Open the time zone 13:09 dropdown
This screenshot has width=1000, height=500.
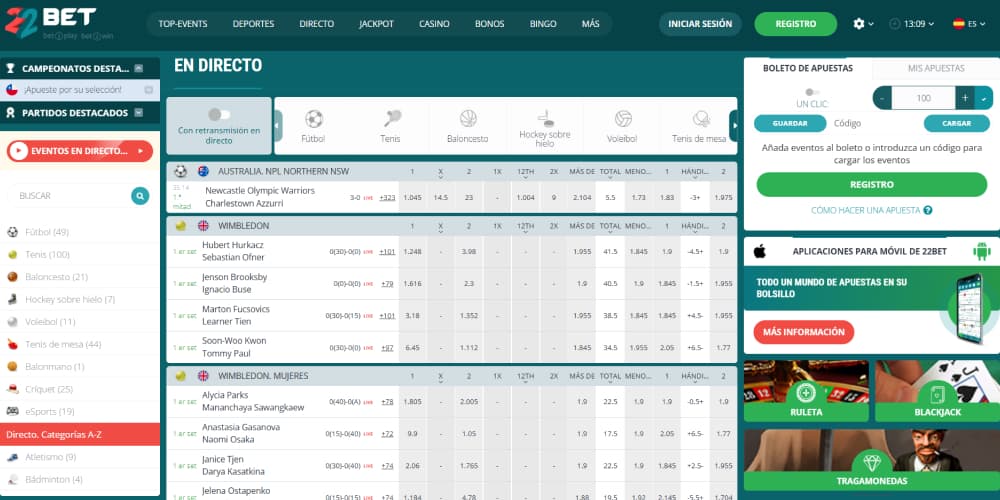[x=911, y=24]
